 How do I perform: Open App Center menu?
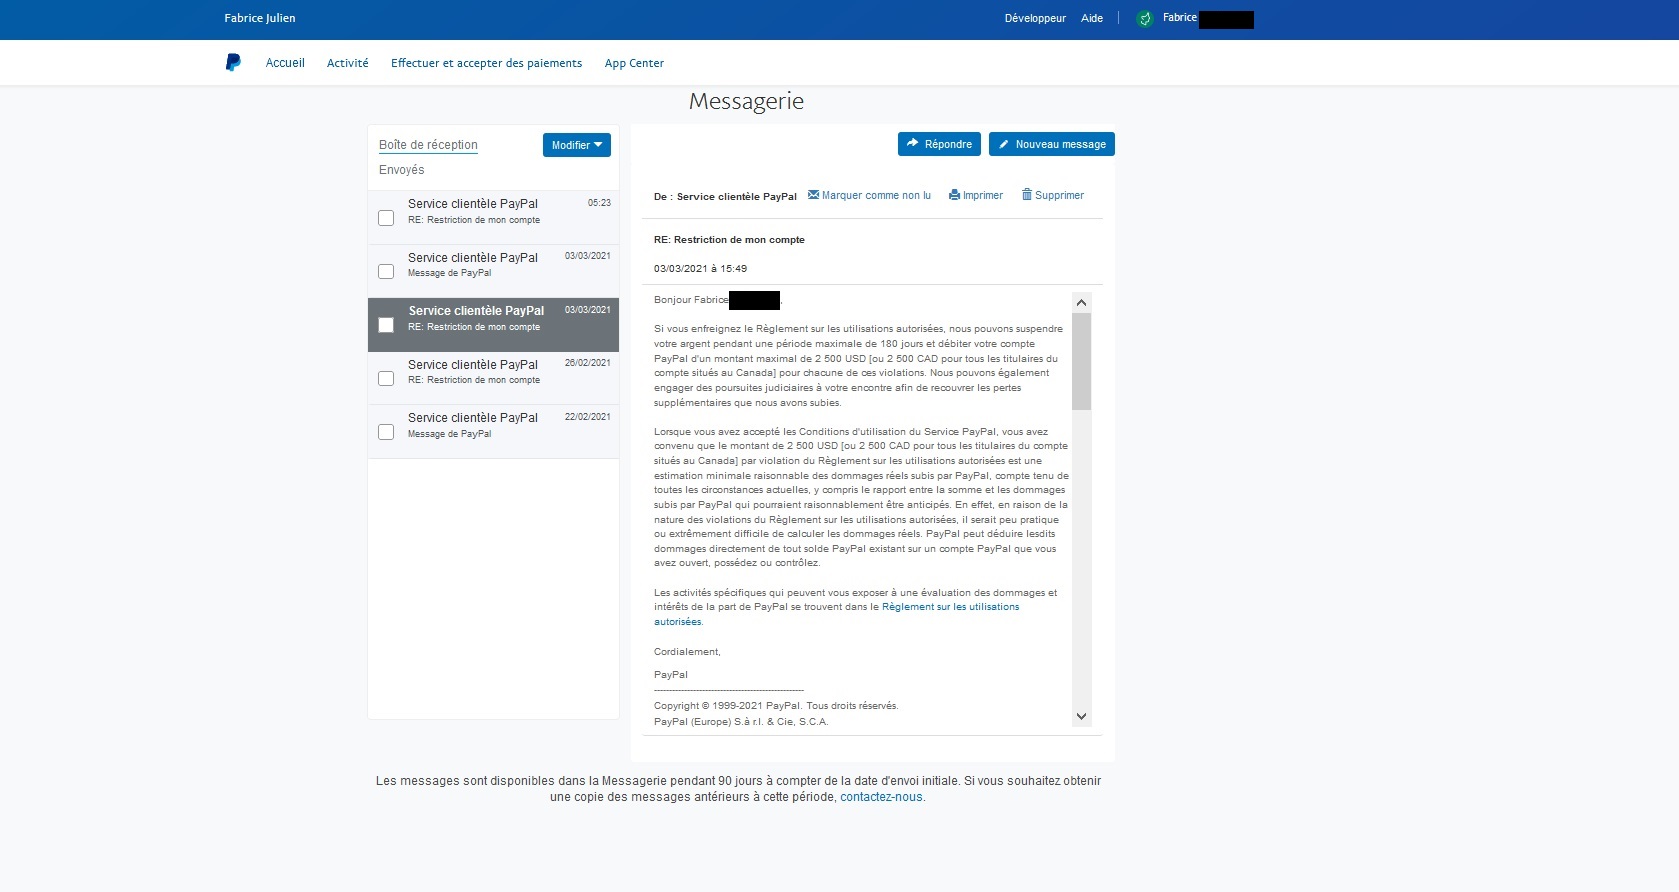click(634, 63)
